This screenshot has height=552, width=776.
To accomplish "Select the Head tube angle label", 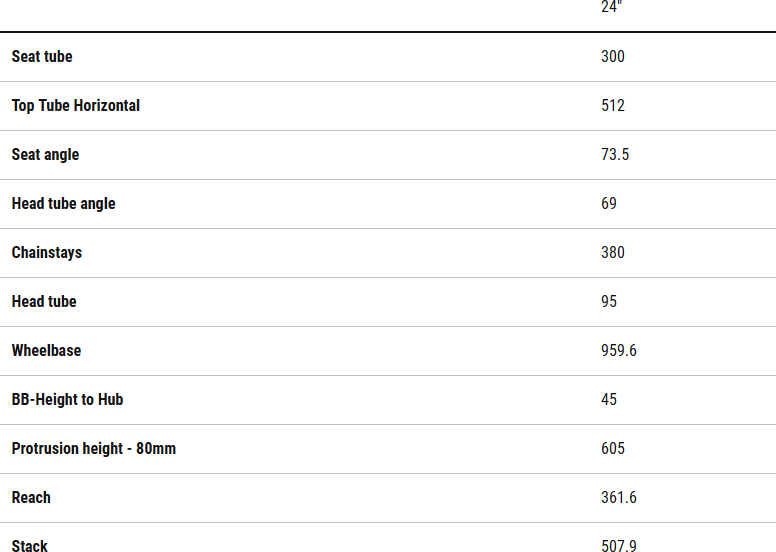I will coord(64,204).
